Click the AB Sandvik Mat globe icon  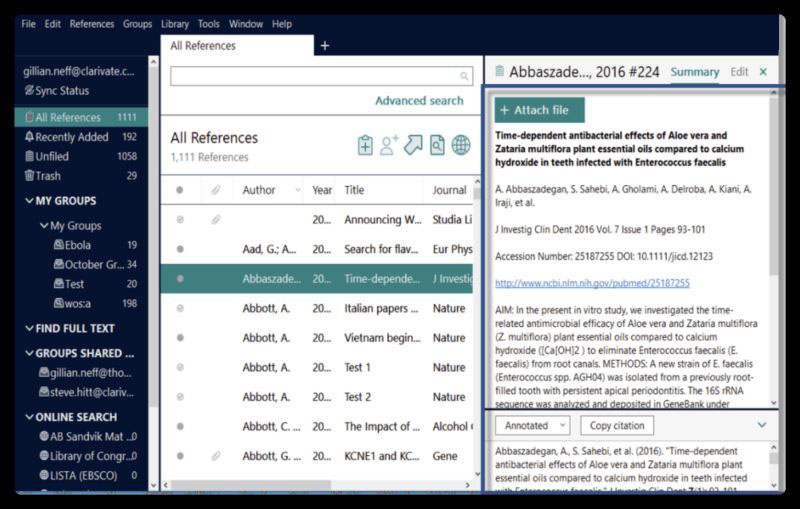pyautogui.click(x=44, y=437)
